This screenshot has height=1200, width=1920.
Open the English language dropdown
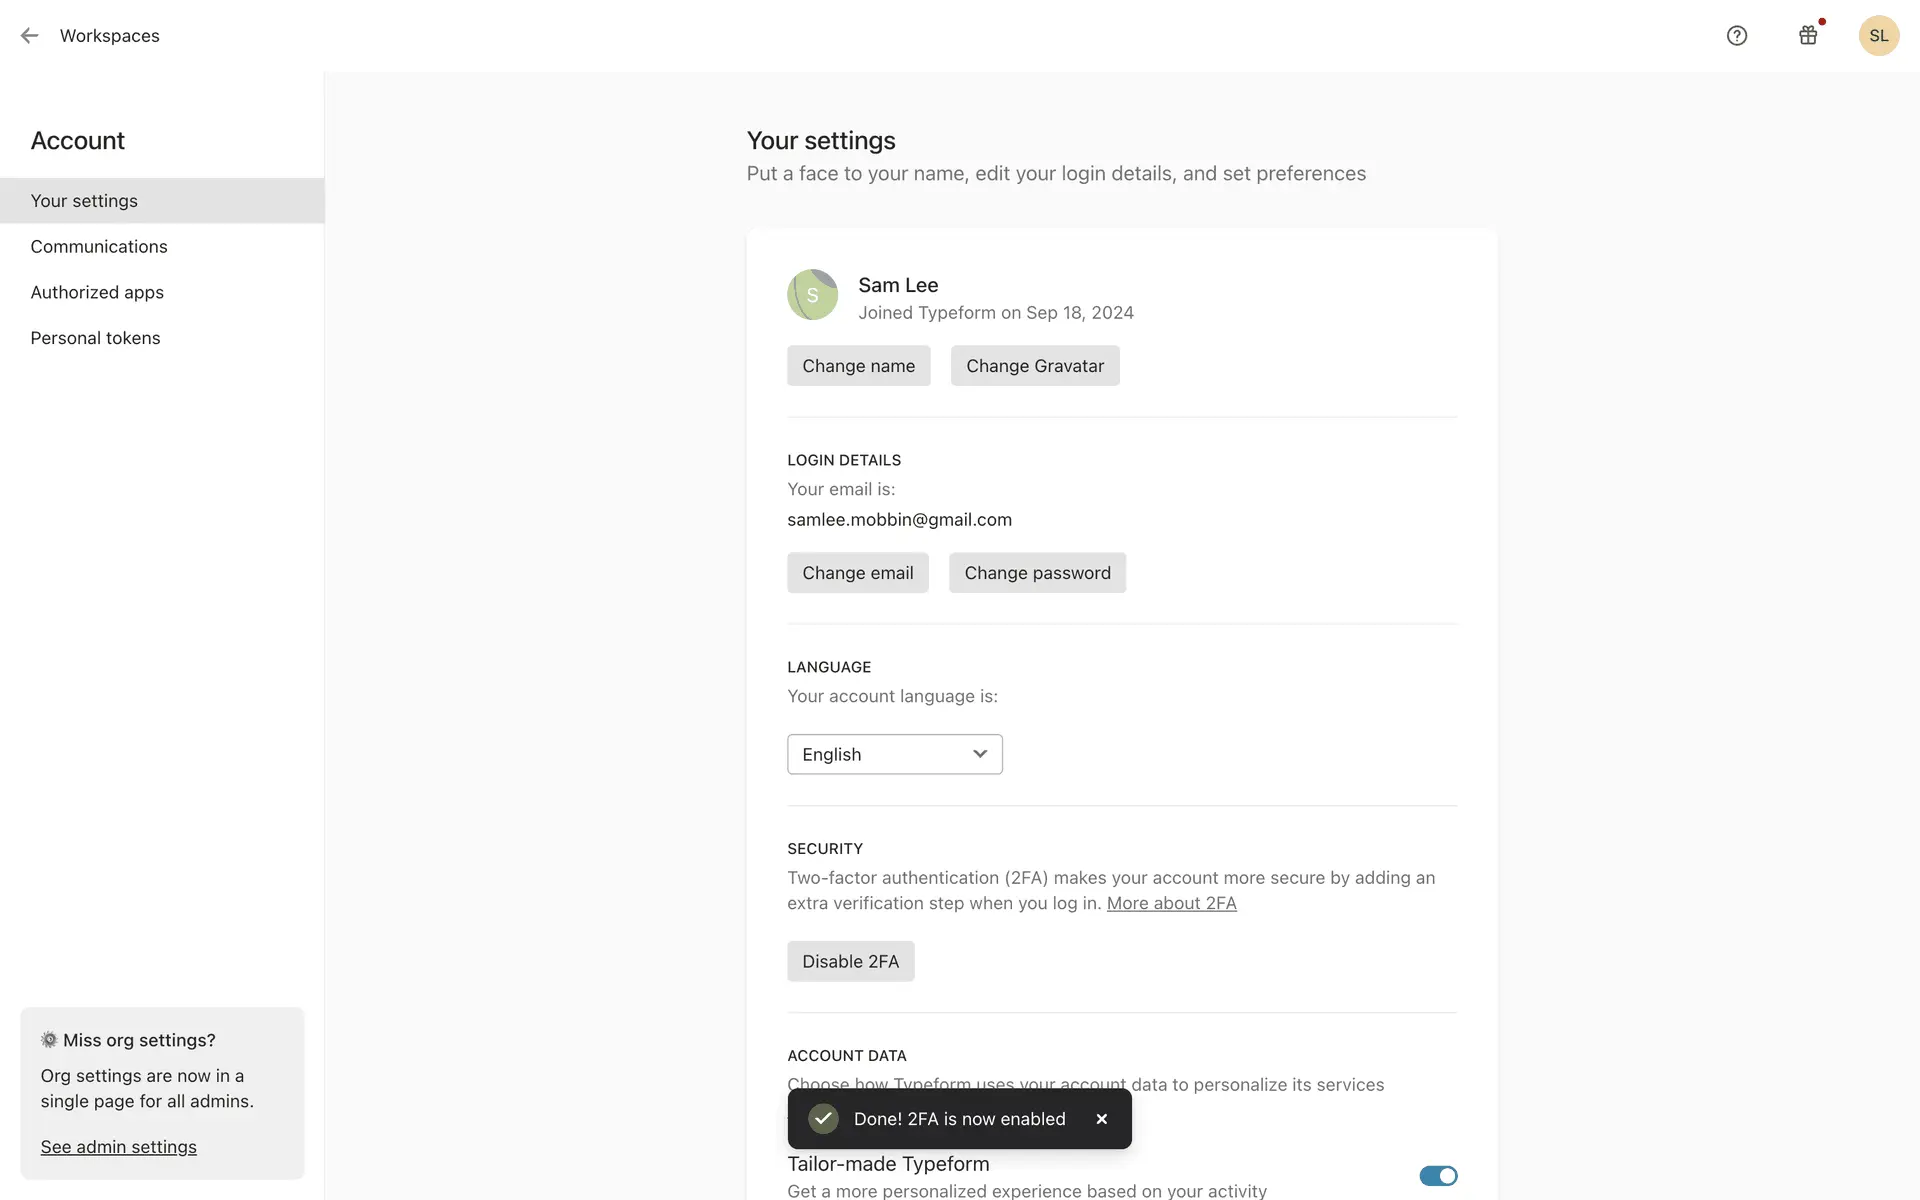[x=894, y=754]
